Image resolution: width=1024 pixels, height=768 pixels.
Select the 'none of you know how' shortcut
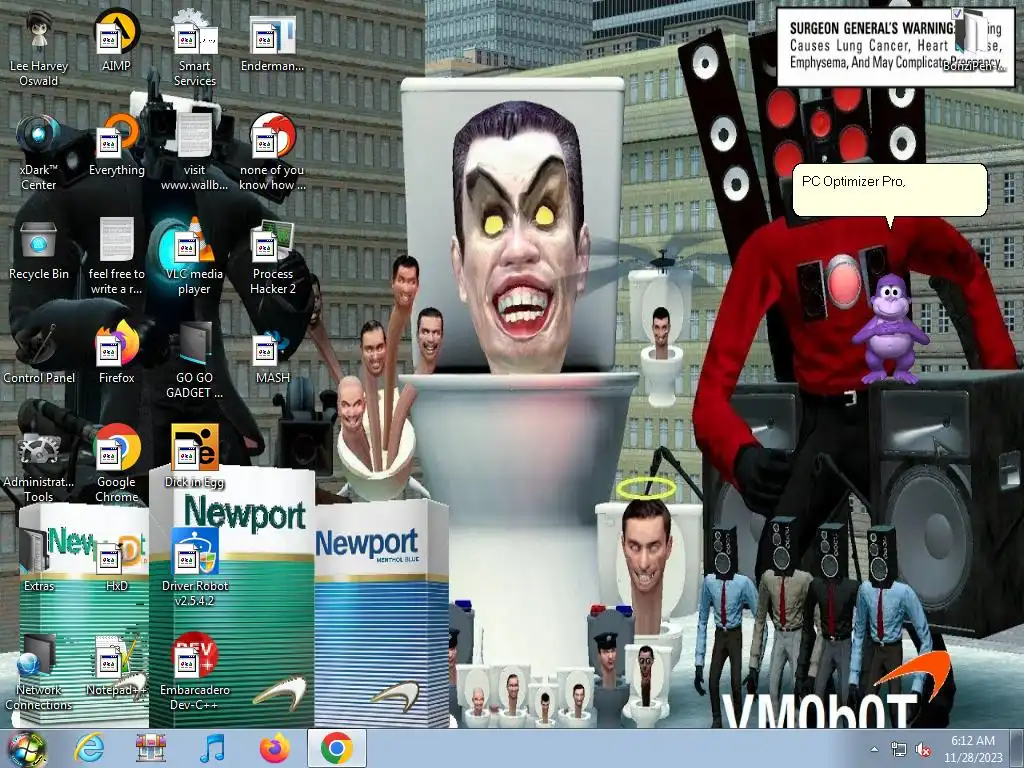(272, 153)
